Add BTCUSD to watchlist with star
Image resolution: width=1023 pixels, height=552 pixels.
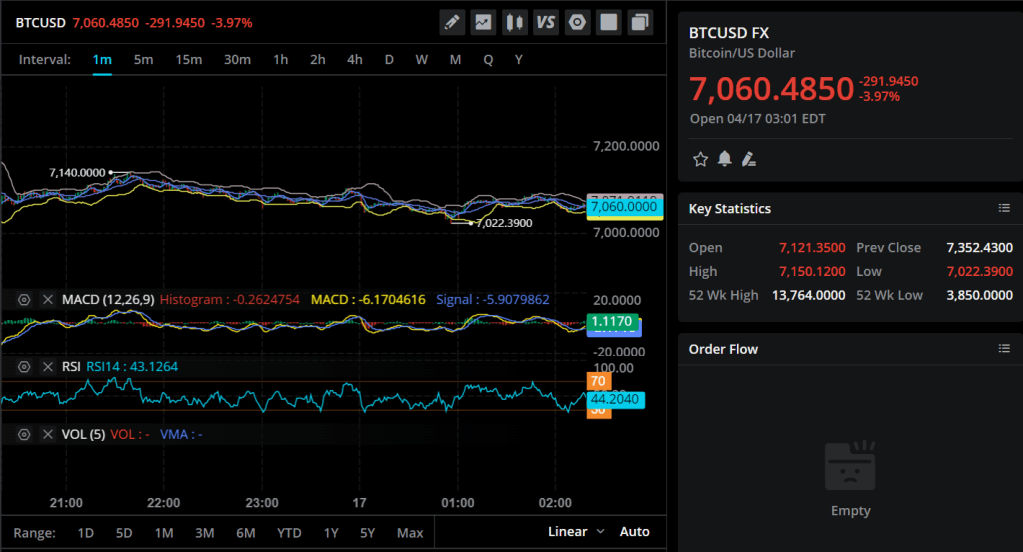[x=700, y=159]
